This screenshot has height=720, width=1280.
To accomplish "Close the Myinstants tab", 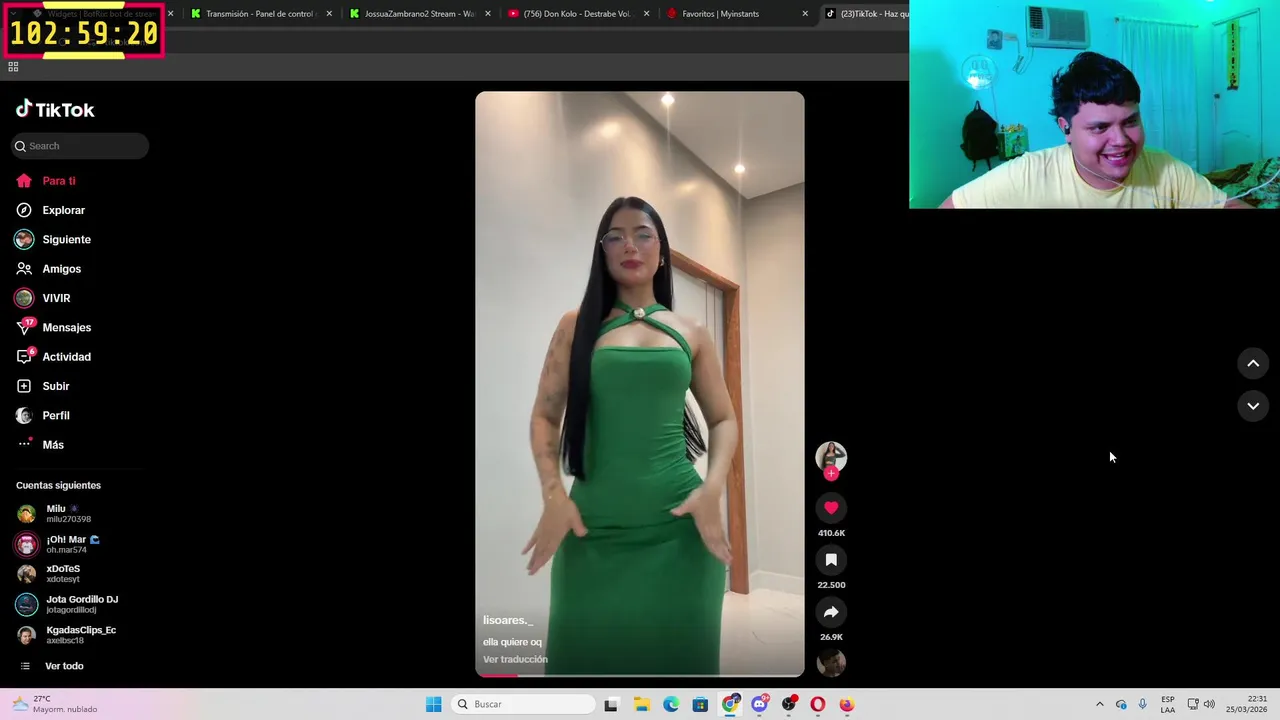I will pos(805,14).
